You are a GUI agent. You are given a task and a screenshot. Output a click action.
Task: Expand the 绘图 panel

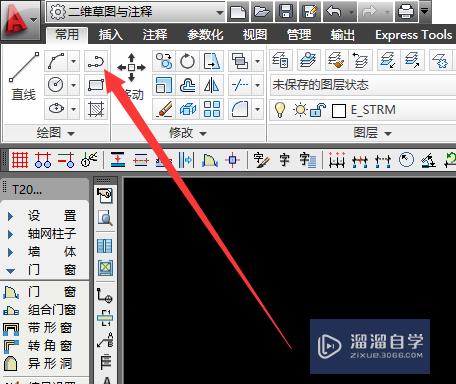pos(56,133)
